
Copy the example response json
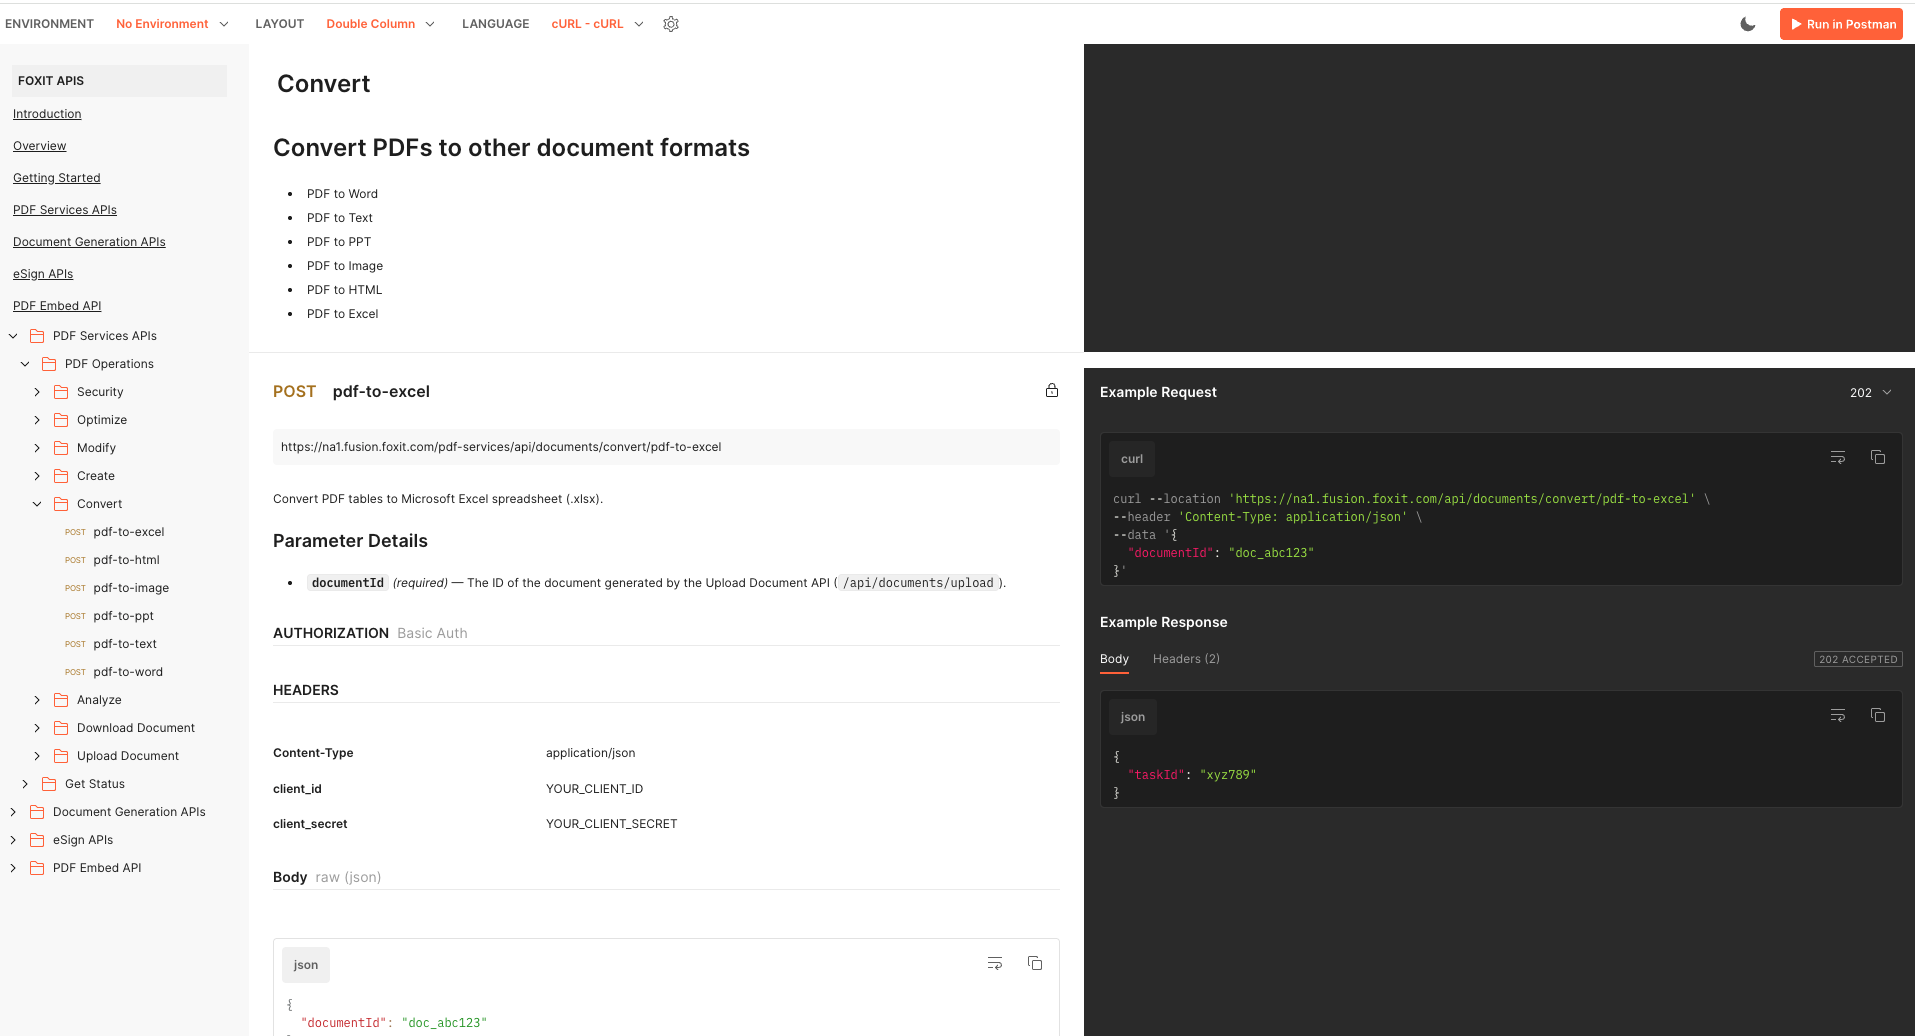tap(1878, 716)
